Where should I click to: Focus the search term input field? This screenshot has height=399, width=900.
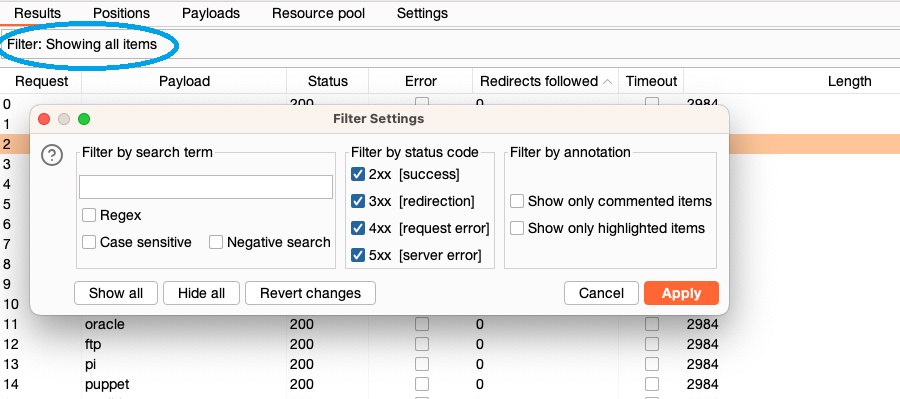click(x=205, y=187)
